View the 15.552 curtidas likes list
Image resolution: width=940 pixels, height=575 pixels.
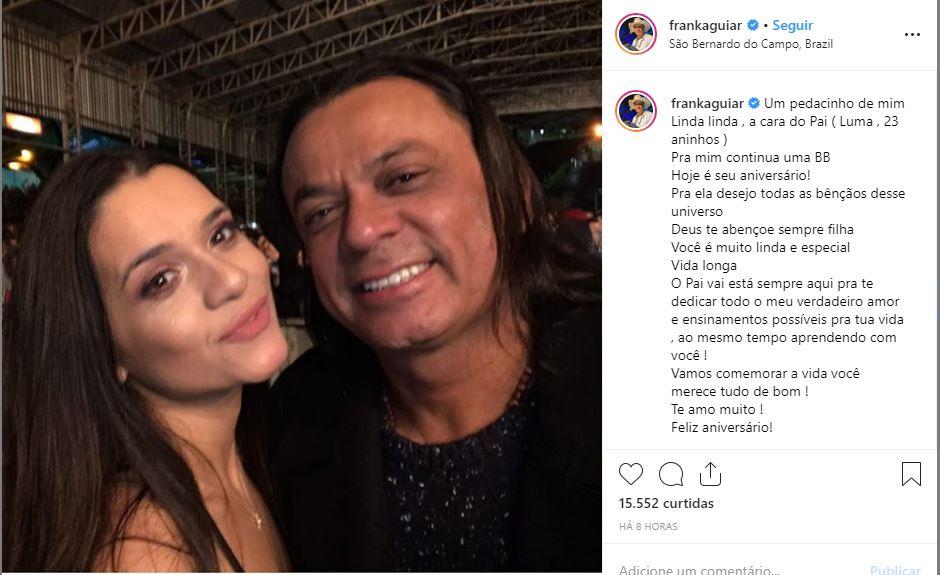(x=666, y=504)
